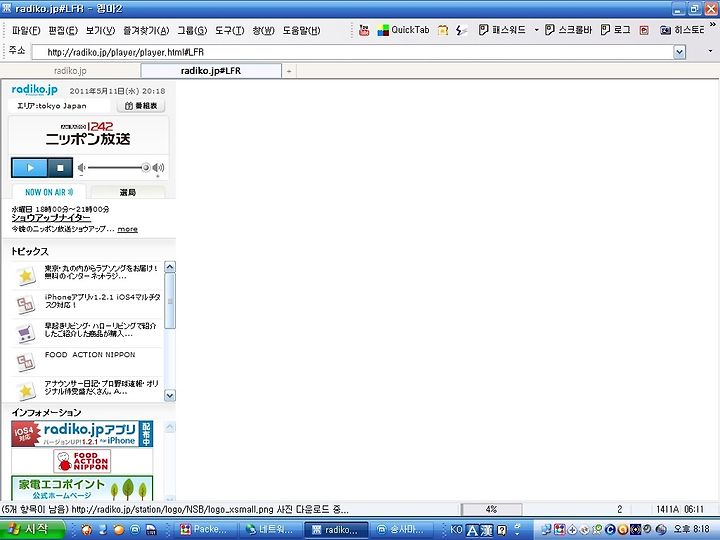Viewport: 720px width, 540px height.
Task: Open topic iPhoneアプリv1.2.1 iOS4マルチタスク対応
Action: (102, 301)
